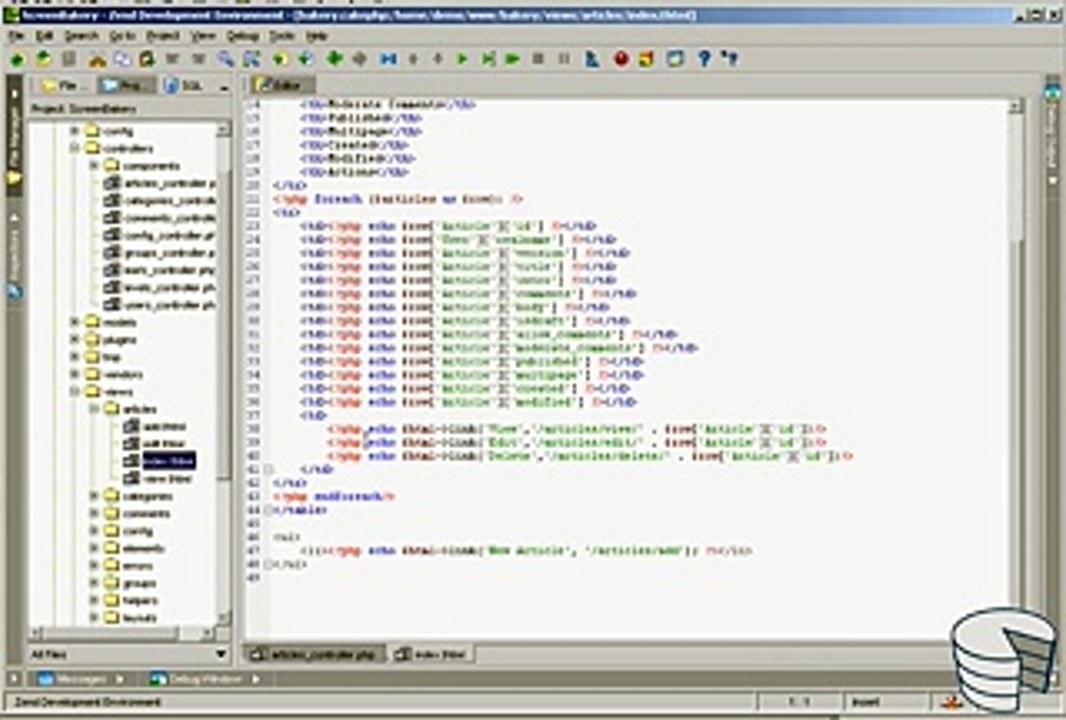Image resolution: width=1066 pixels, height=720 pixels.
Task: Collapse the controllers folder
Action: coord(75,148)
